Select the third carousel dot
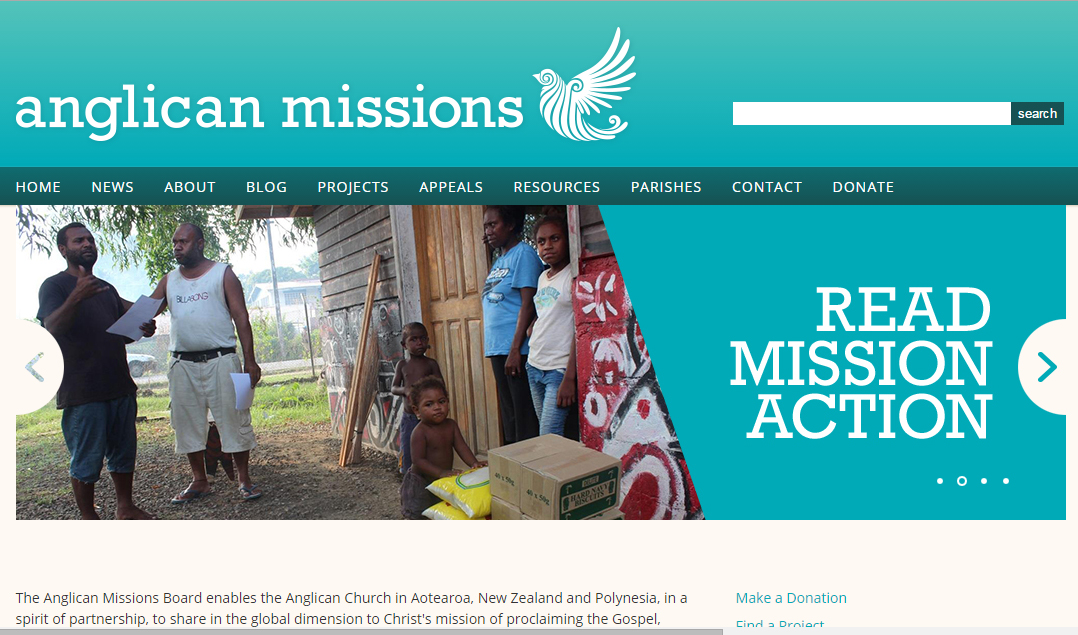Screen dimensions: 1078x635 (x=984, y=481)
